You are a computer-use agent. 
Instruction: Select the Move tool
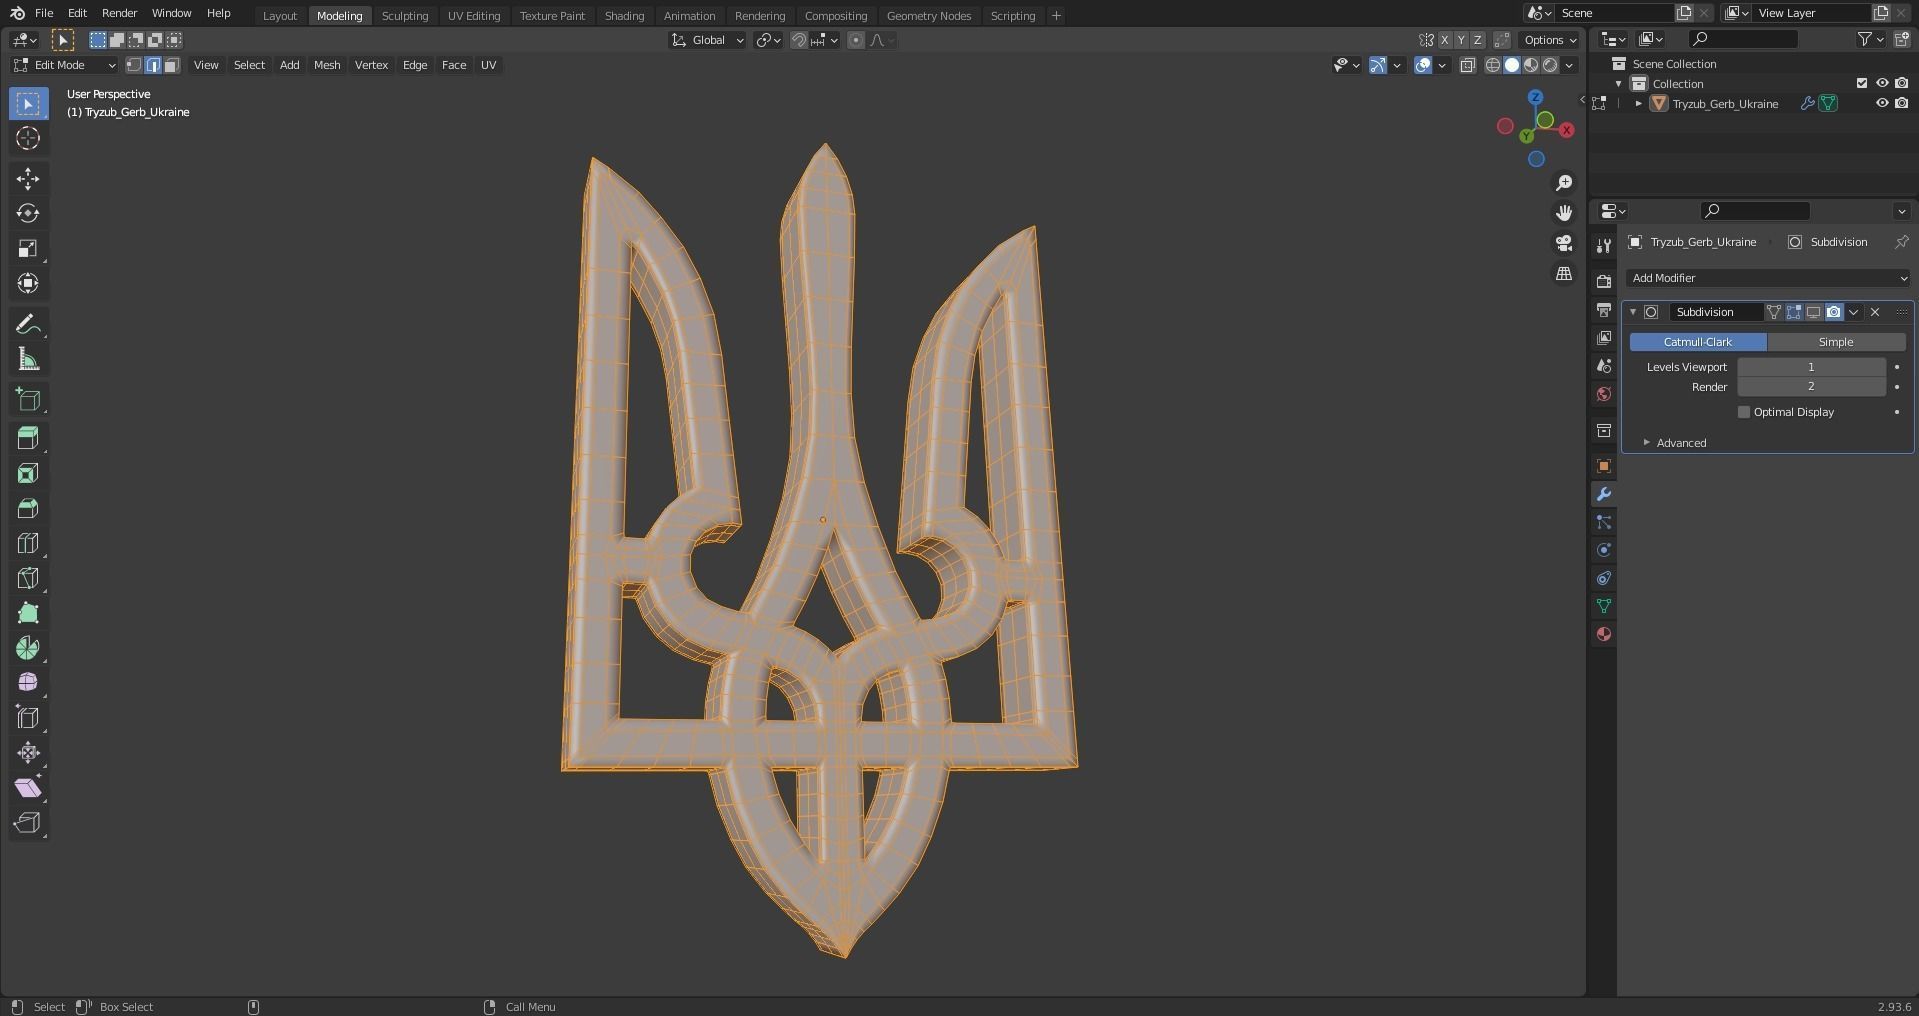(28, 178)
